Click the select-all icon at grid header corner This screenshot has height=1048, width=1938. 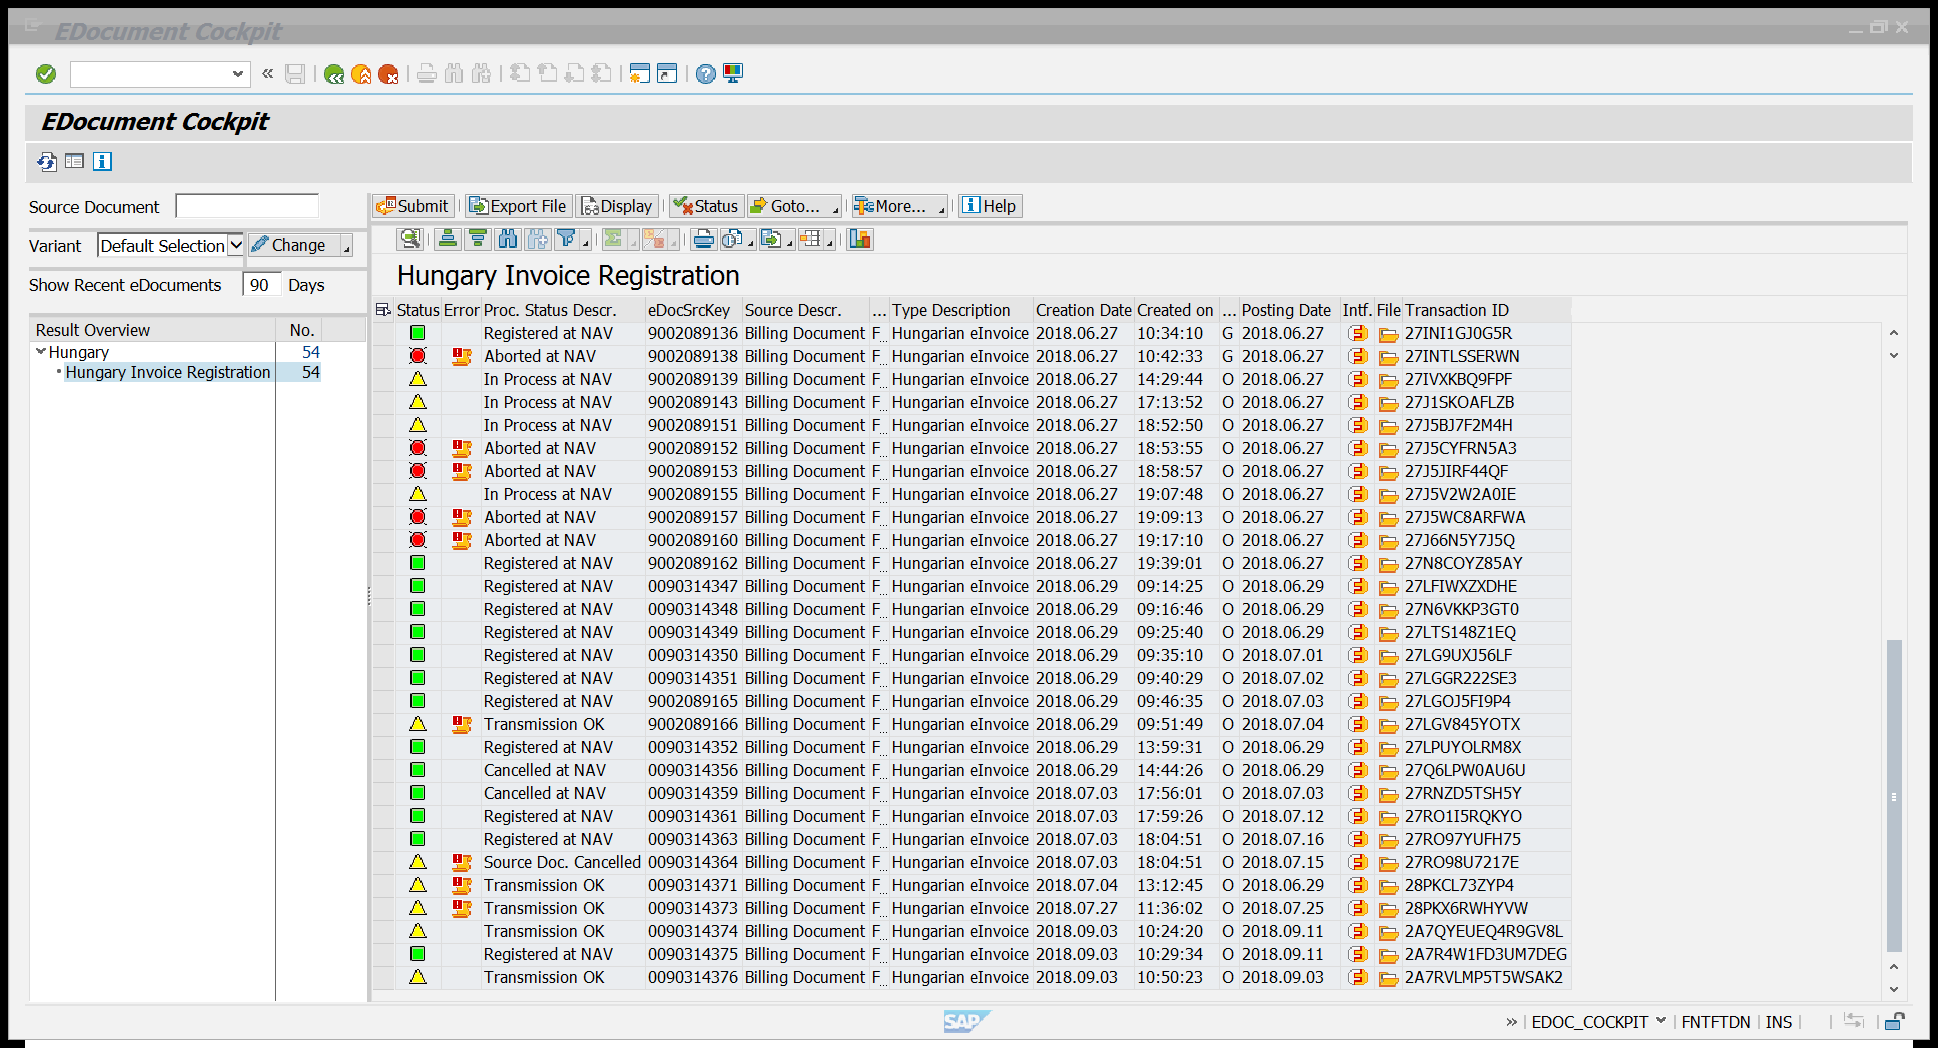pyautogui.click(x=383, y=310)
